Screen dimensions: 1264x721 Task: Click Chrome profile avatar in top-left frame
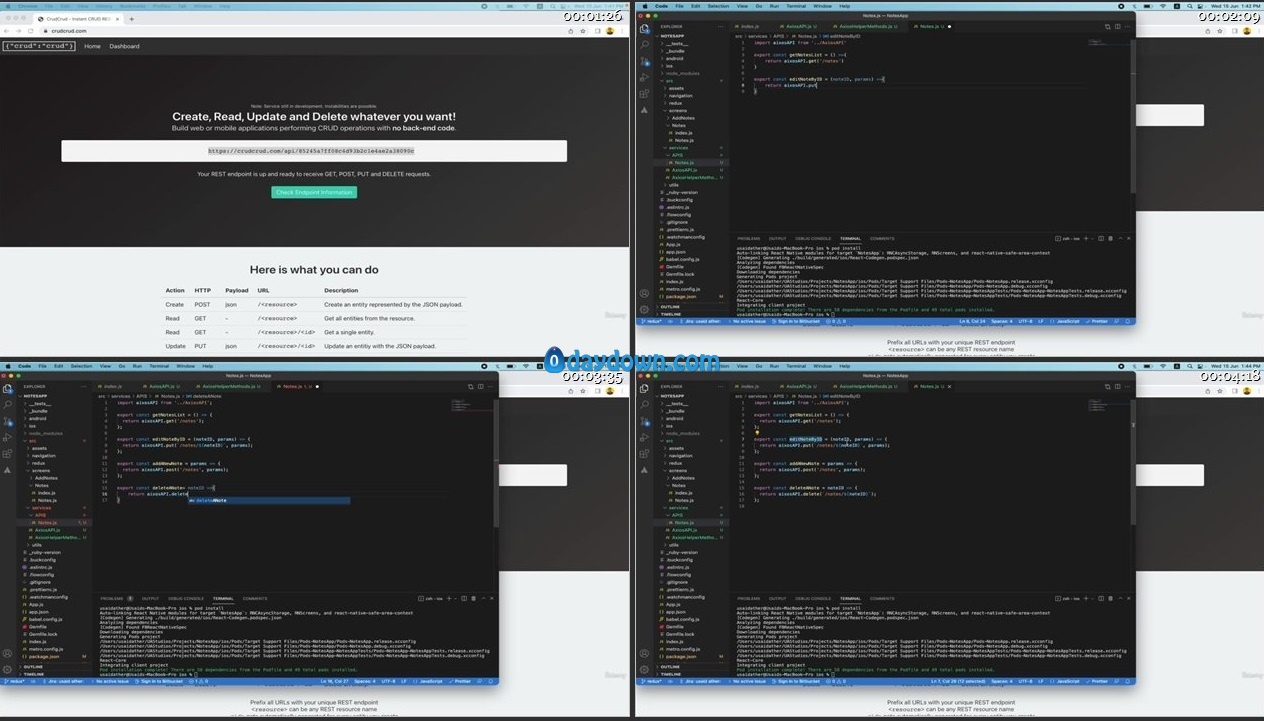click(610, 31)
